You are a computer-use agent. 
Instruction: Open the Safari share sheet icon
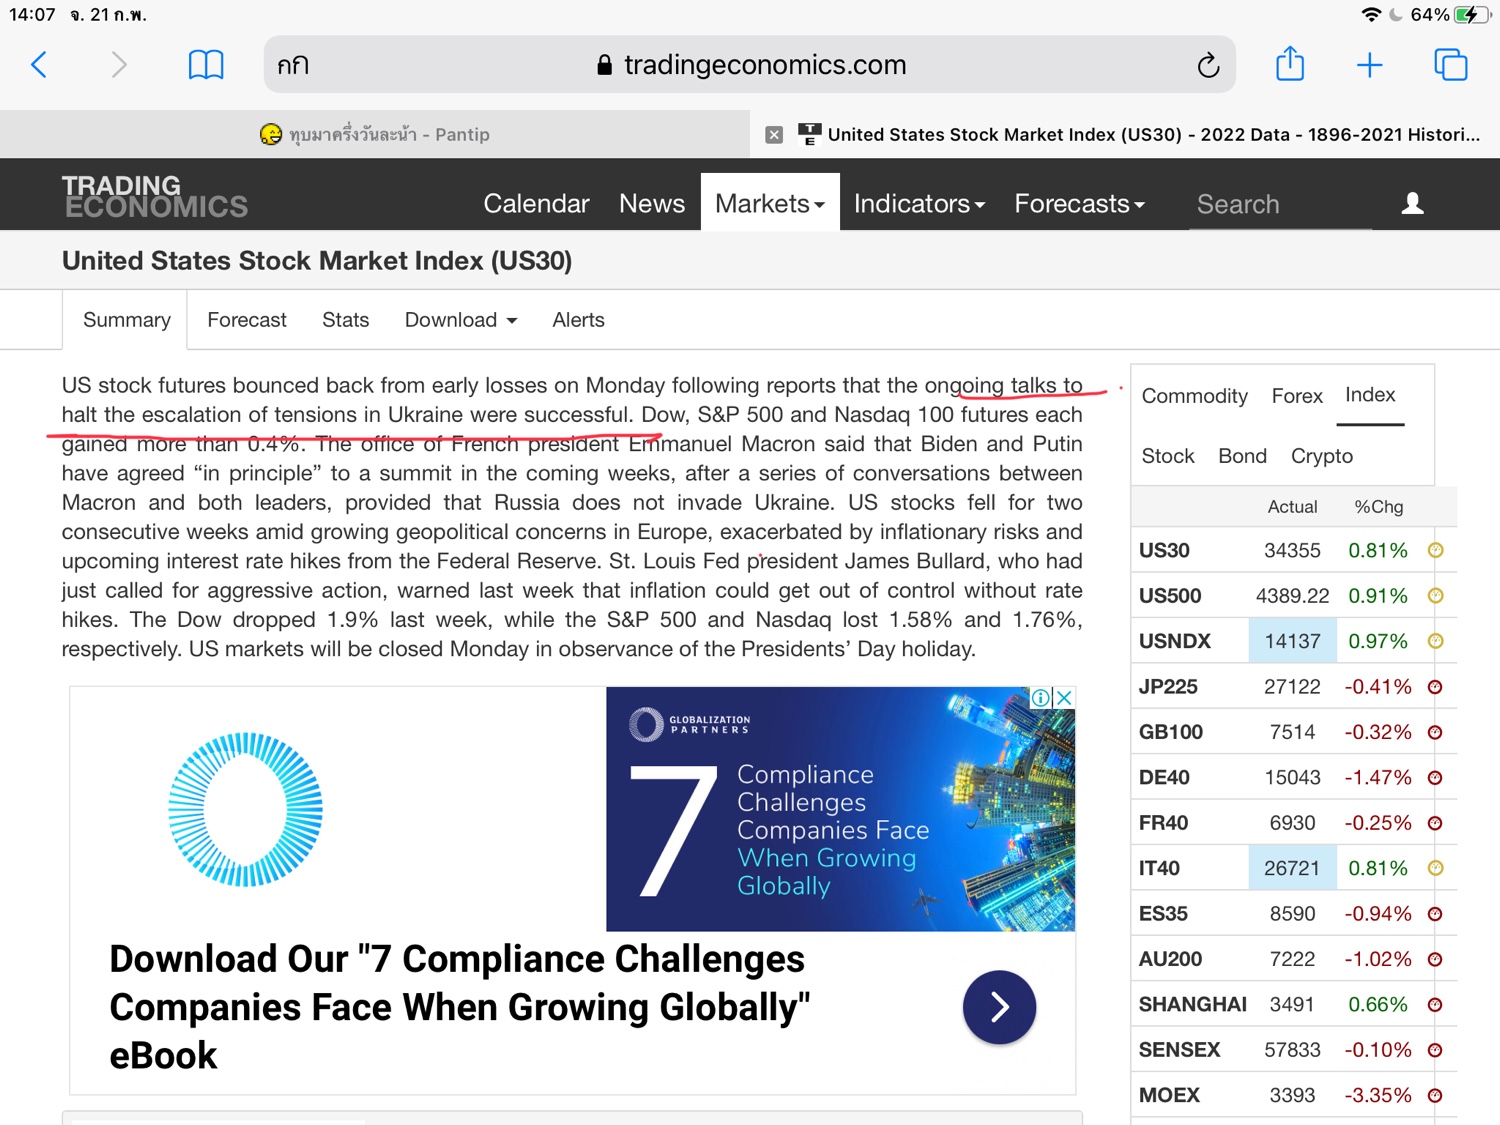click(x=1290, y=64)
